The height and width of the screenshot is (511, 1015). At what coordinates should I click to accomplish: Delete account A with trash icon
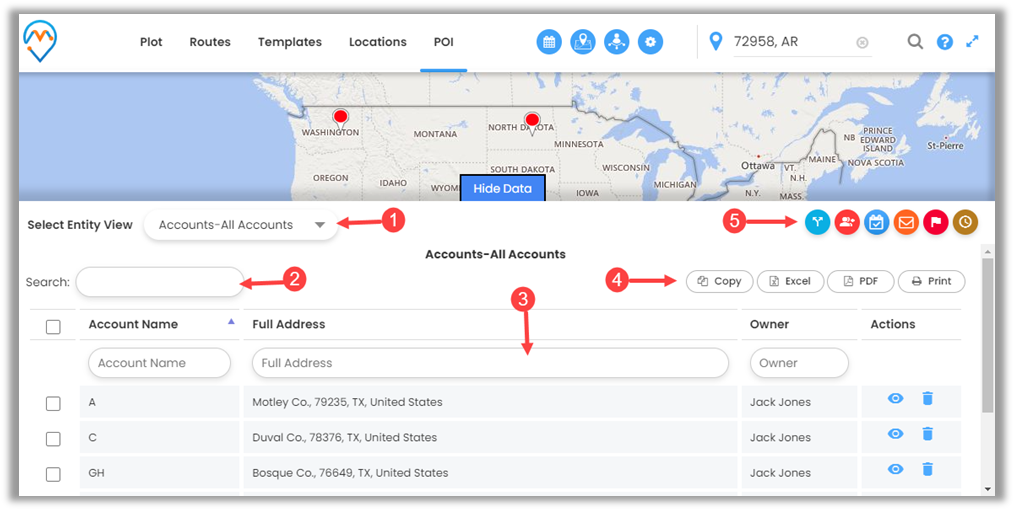pyautogui.click(x=927, y=399)
